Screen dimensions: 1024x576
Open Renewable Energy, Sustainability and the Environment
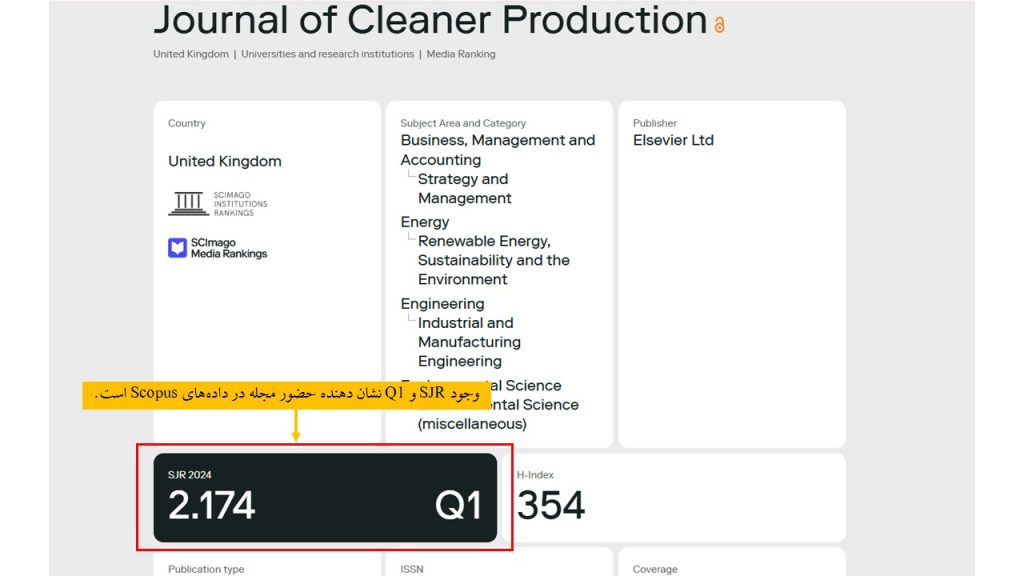pyautogui.click(x=494, y=260)
